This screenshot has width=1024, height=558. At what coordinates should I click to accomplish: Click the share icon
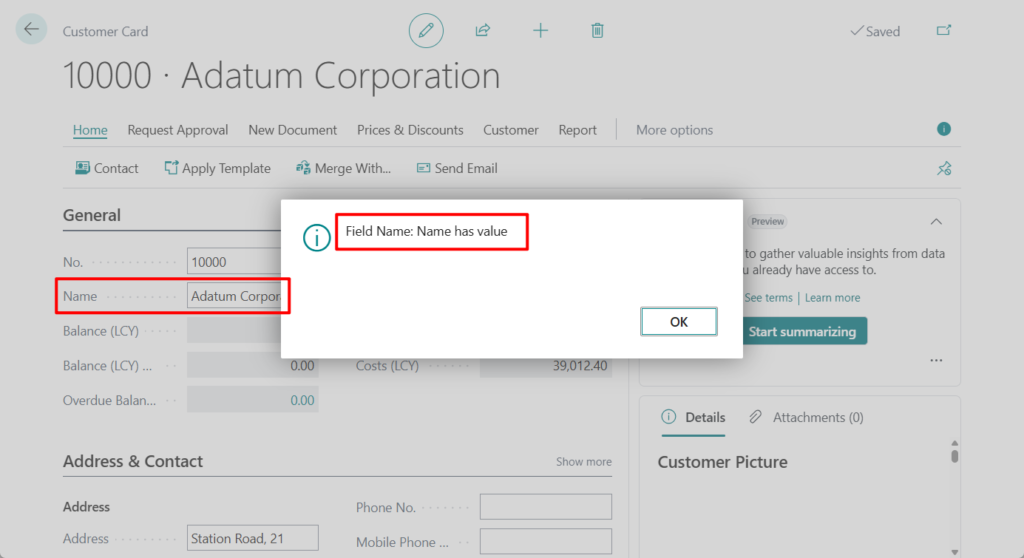(483, 31)
